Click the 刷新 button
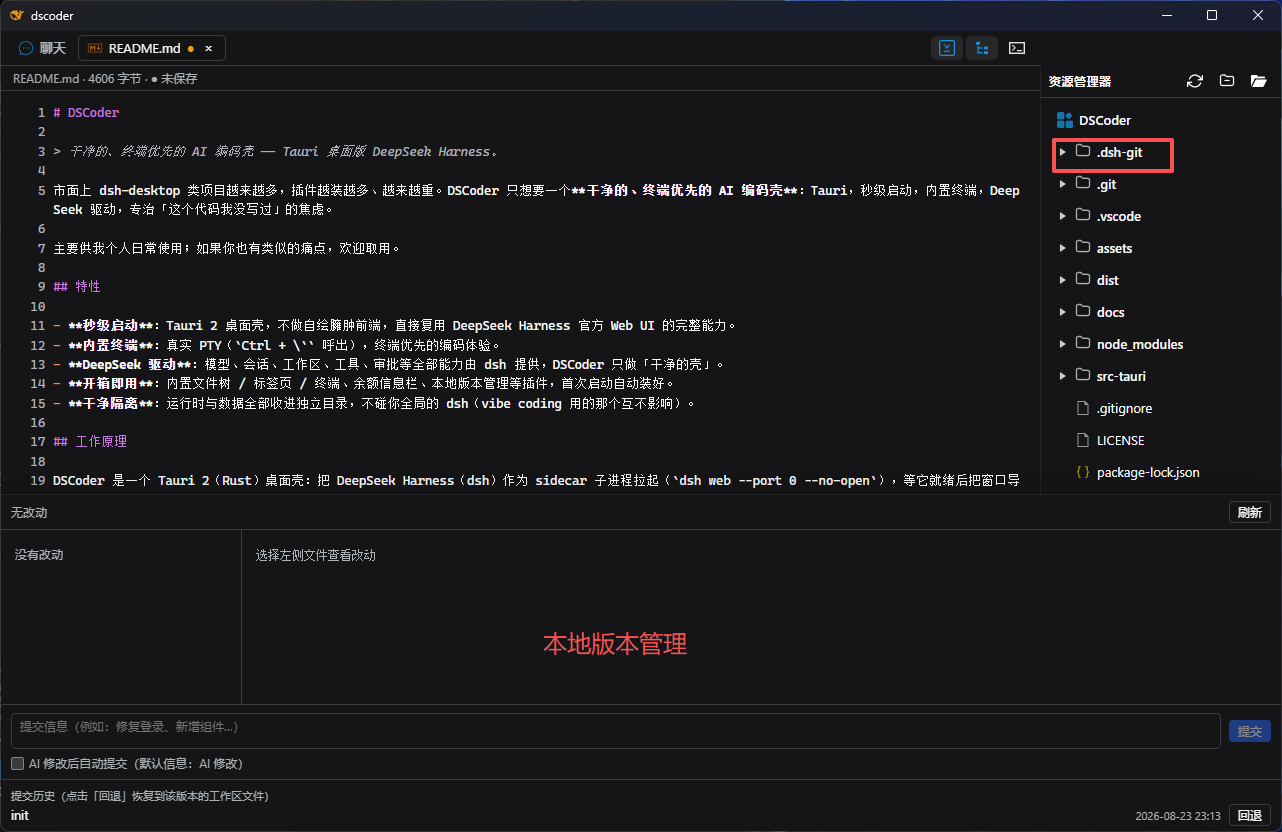This screenshot has width=1282, height=832. 1249,512
